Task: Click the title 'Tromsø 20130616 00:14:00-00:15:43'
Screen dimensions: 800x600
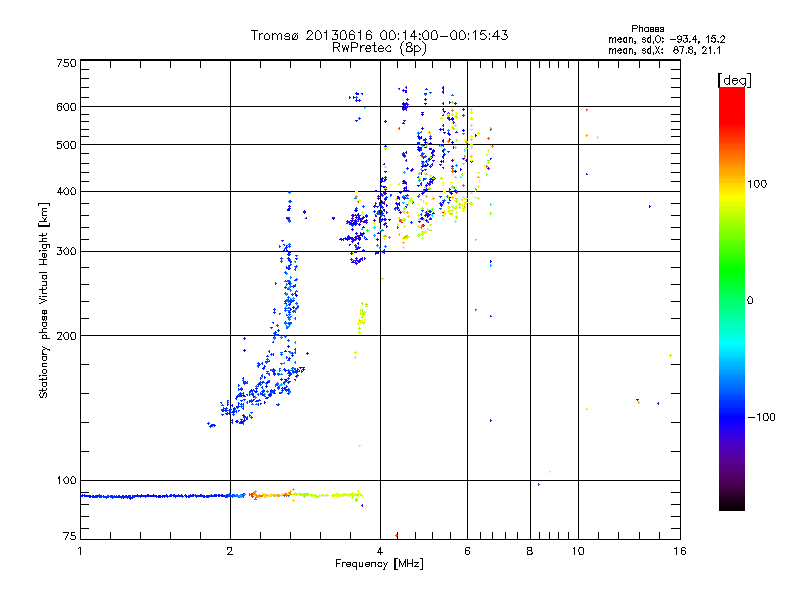Action: click(x=379, y=35)
